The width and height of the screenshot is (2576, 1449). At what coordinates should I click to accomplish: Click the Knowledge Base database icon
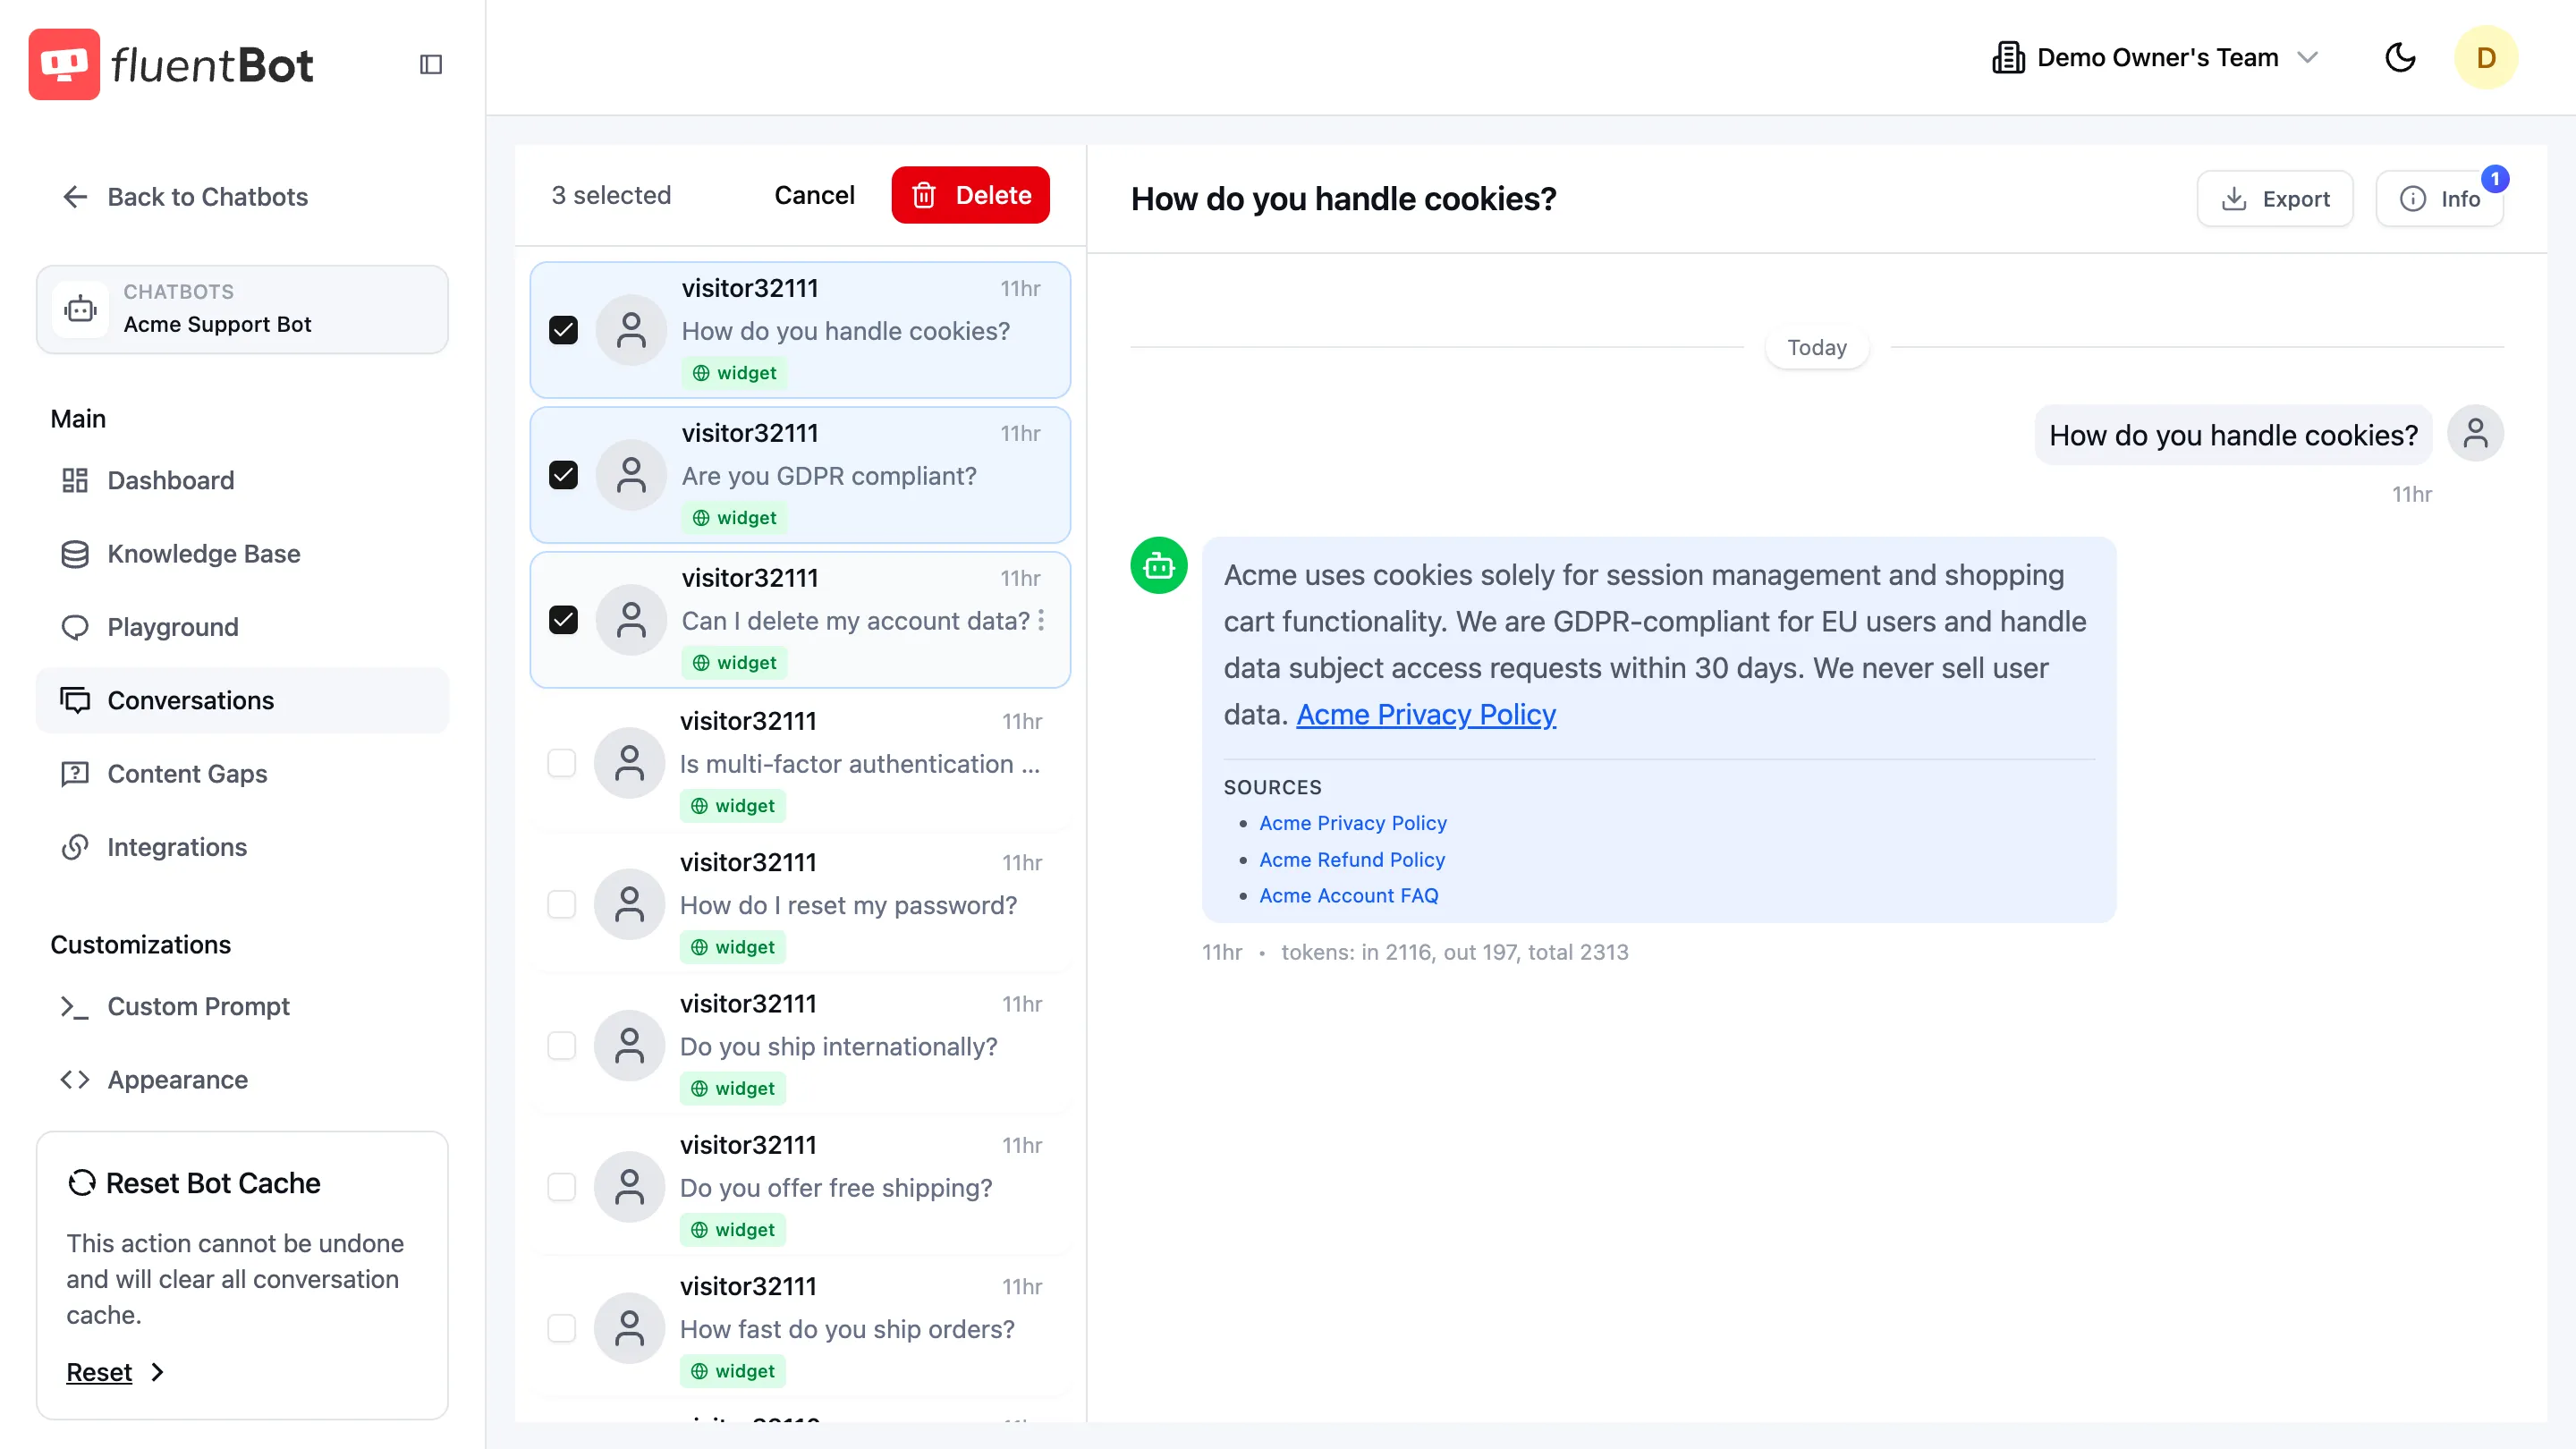click(75, 554)
